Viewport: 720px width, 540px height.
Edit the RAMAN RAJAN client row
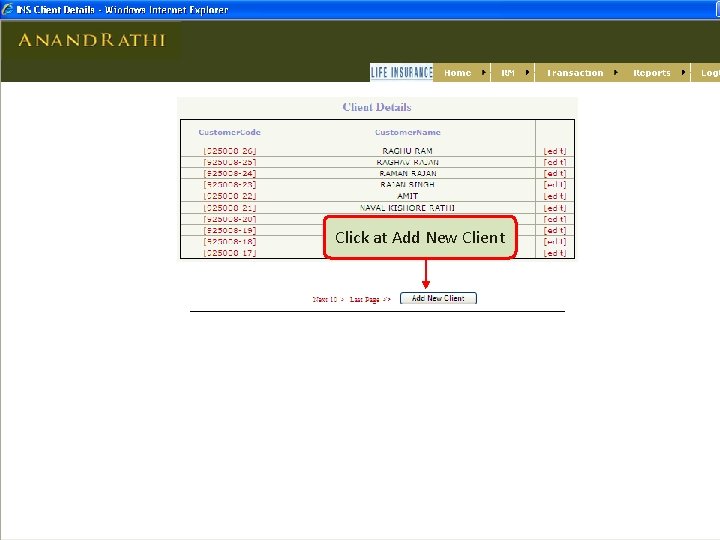click(x=555, y=174)
